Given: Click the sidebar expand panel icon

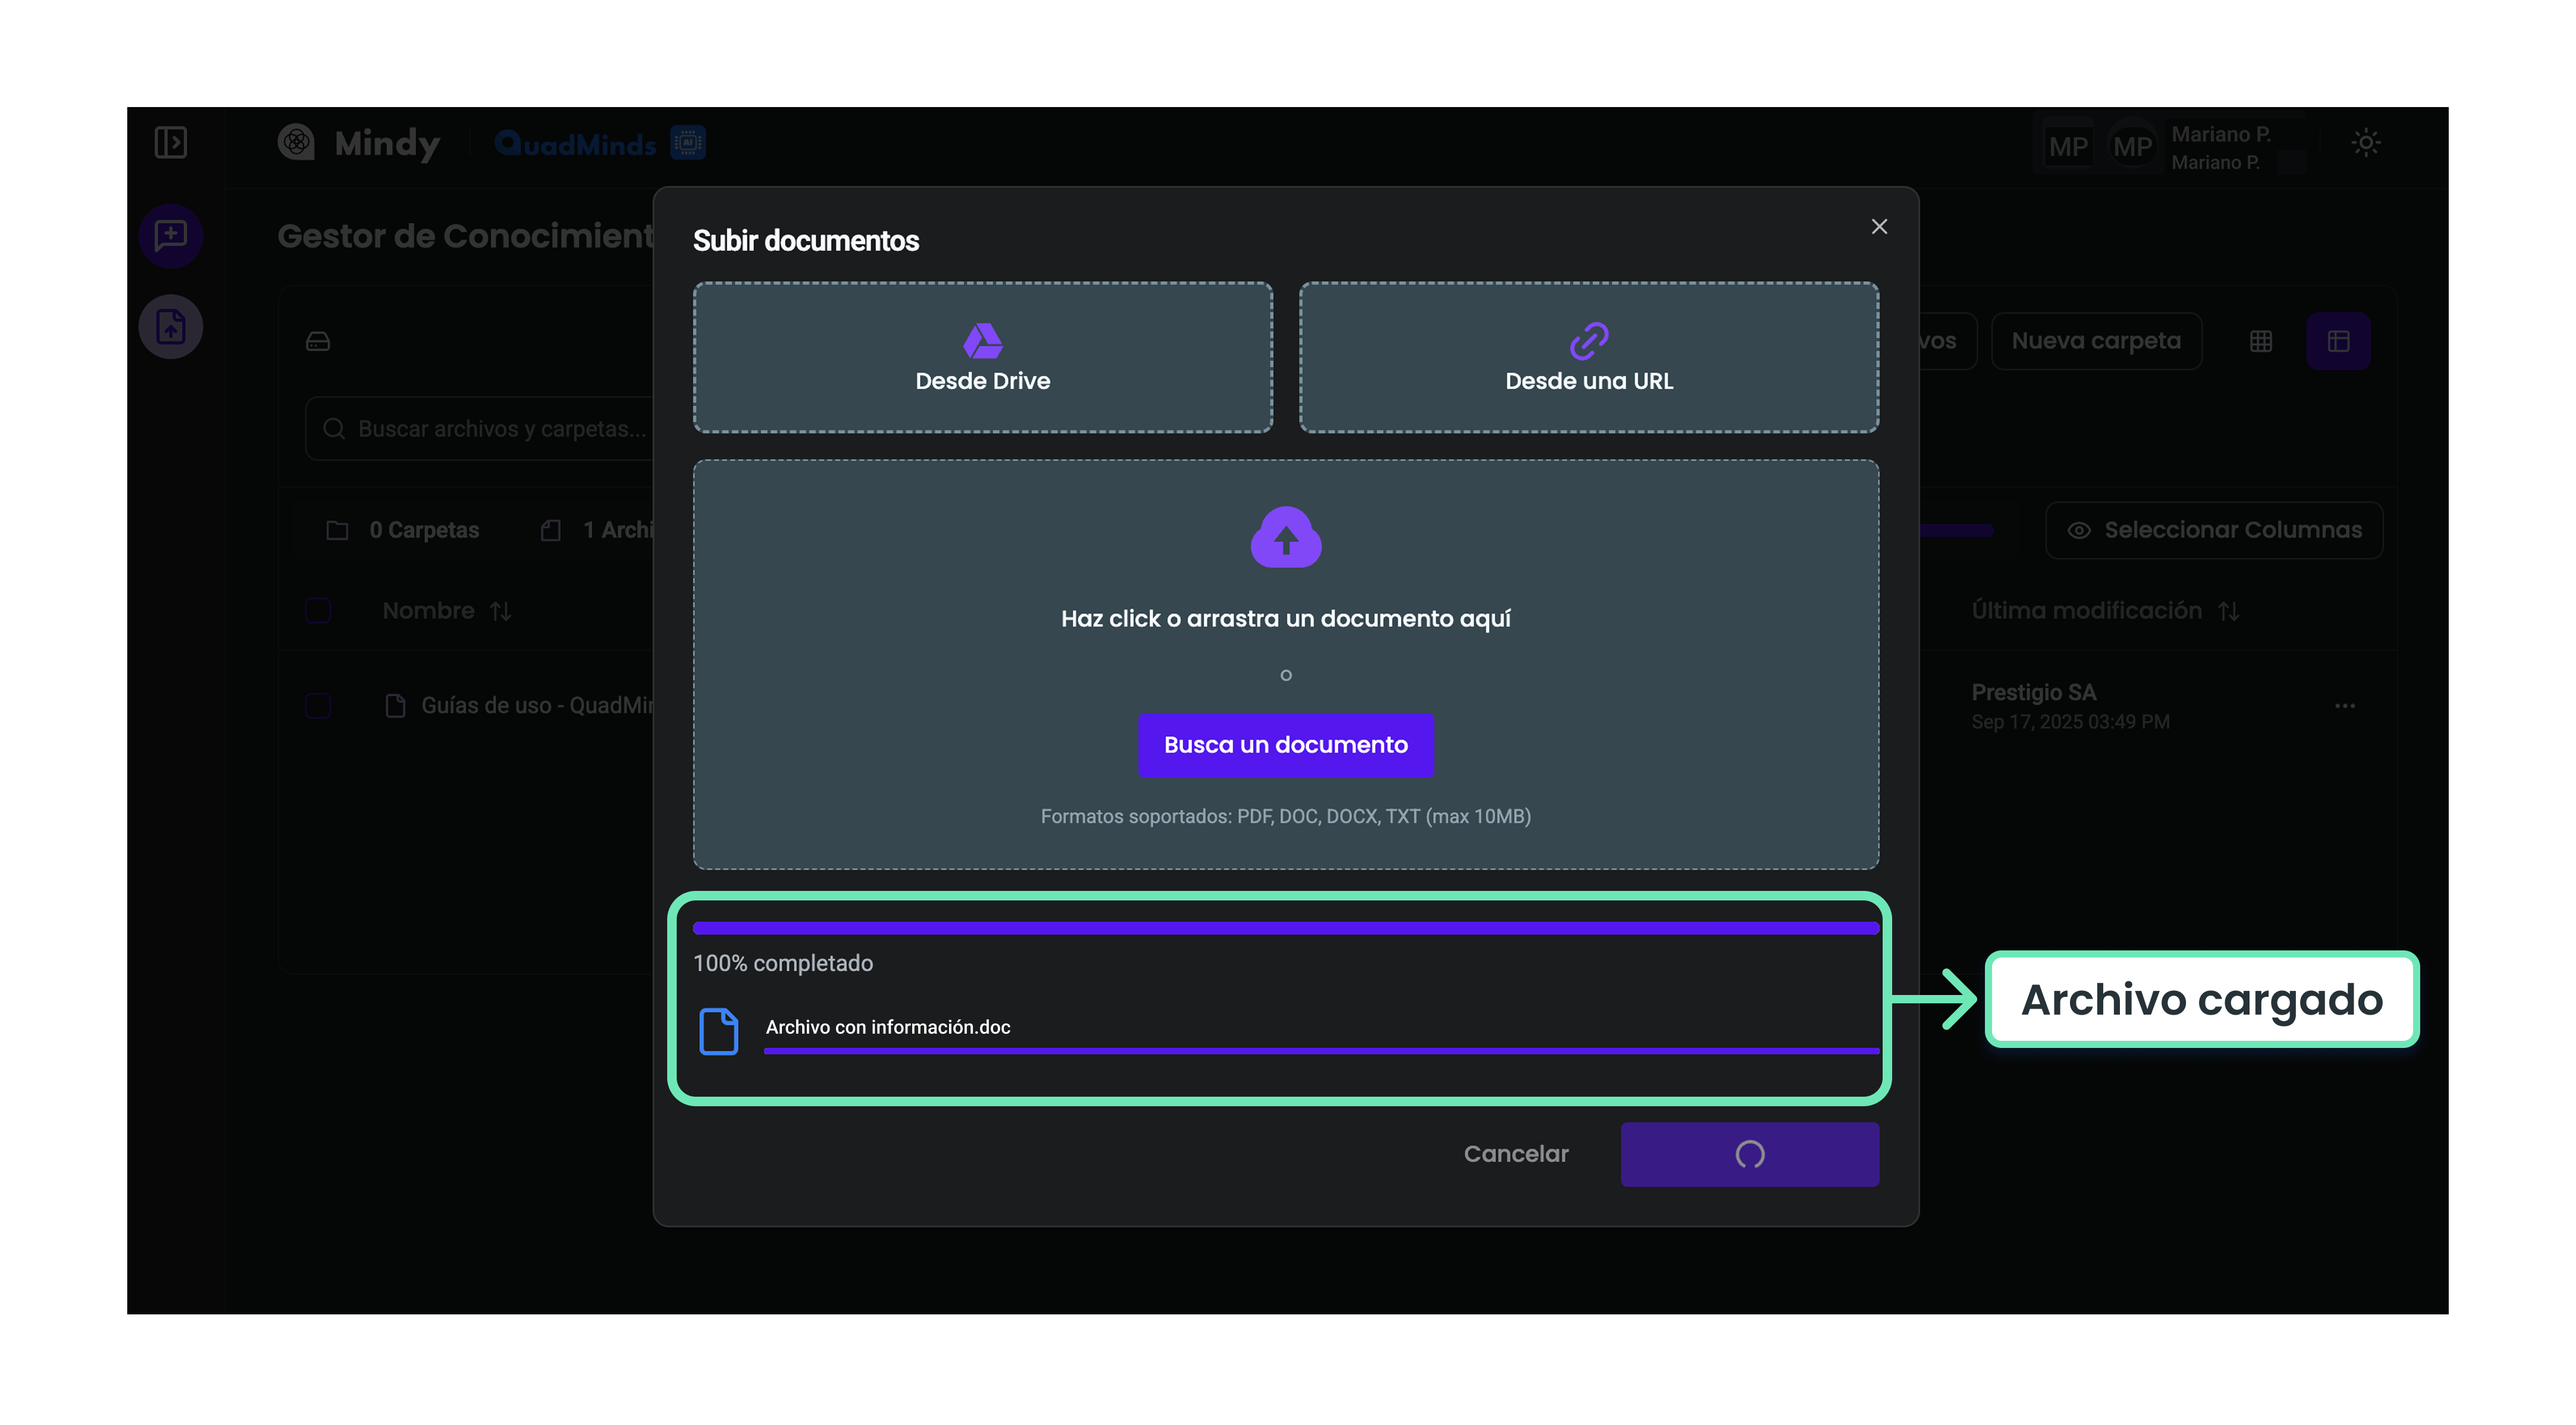Looking at the screenshot, I should click(171, 142).
